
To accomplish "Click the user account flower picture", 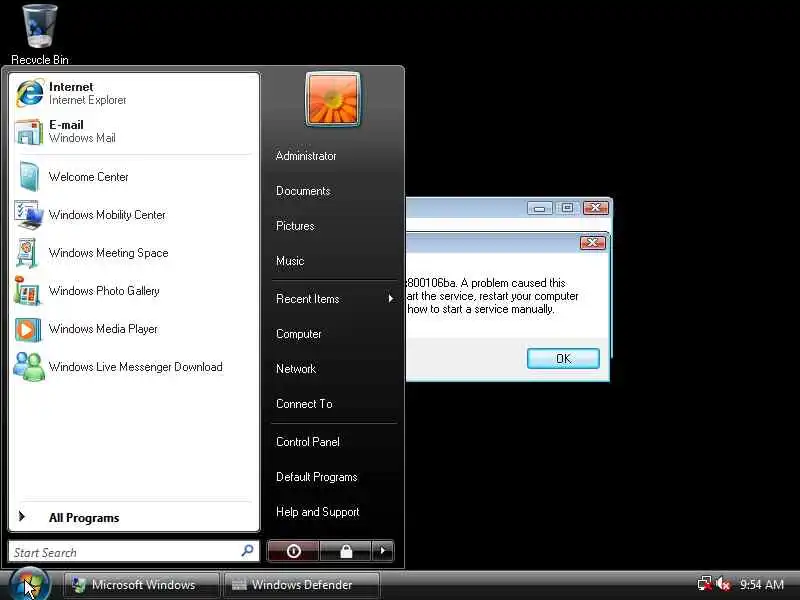I will point(333,99).
